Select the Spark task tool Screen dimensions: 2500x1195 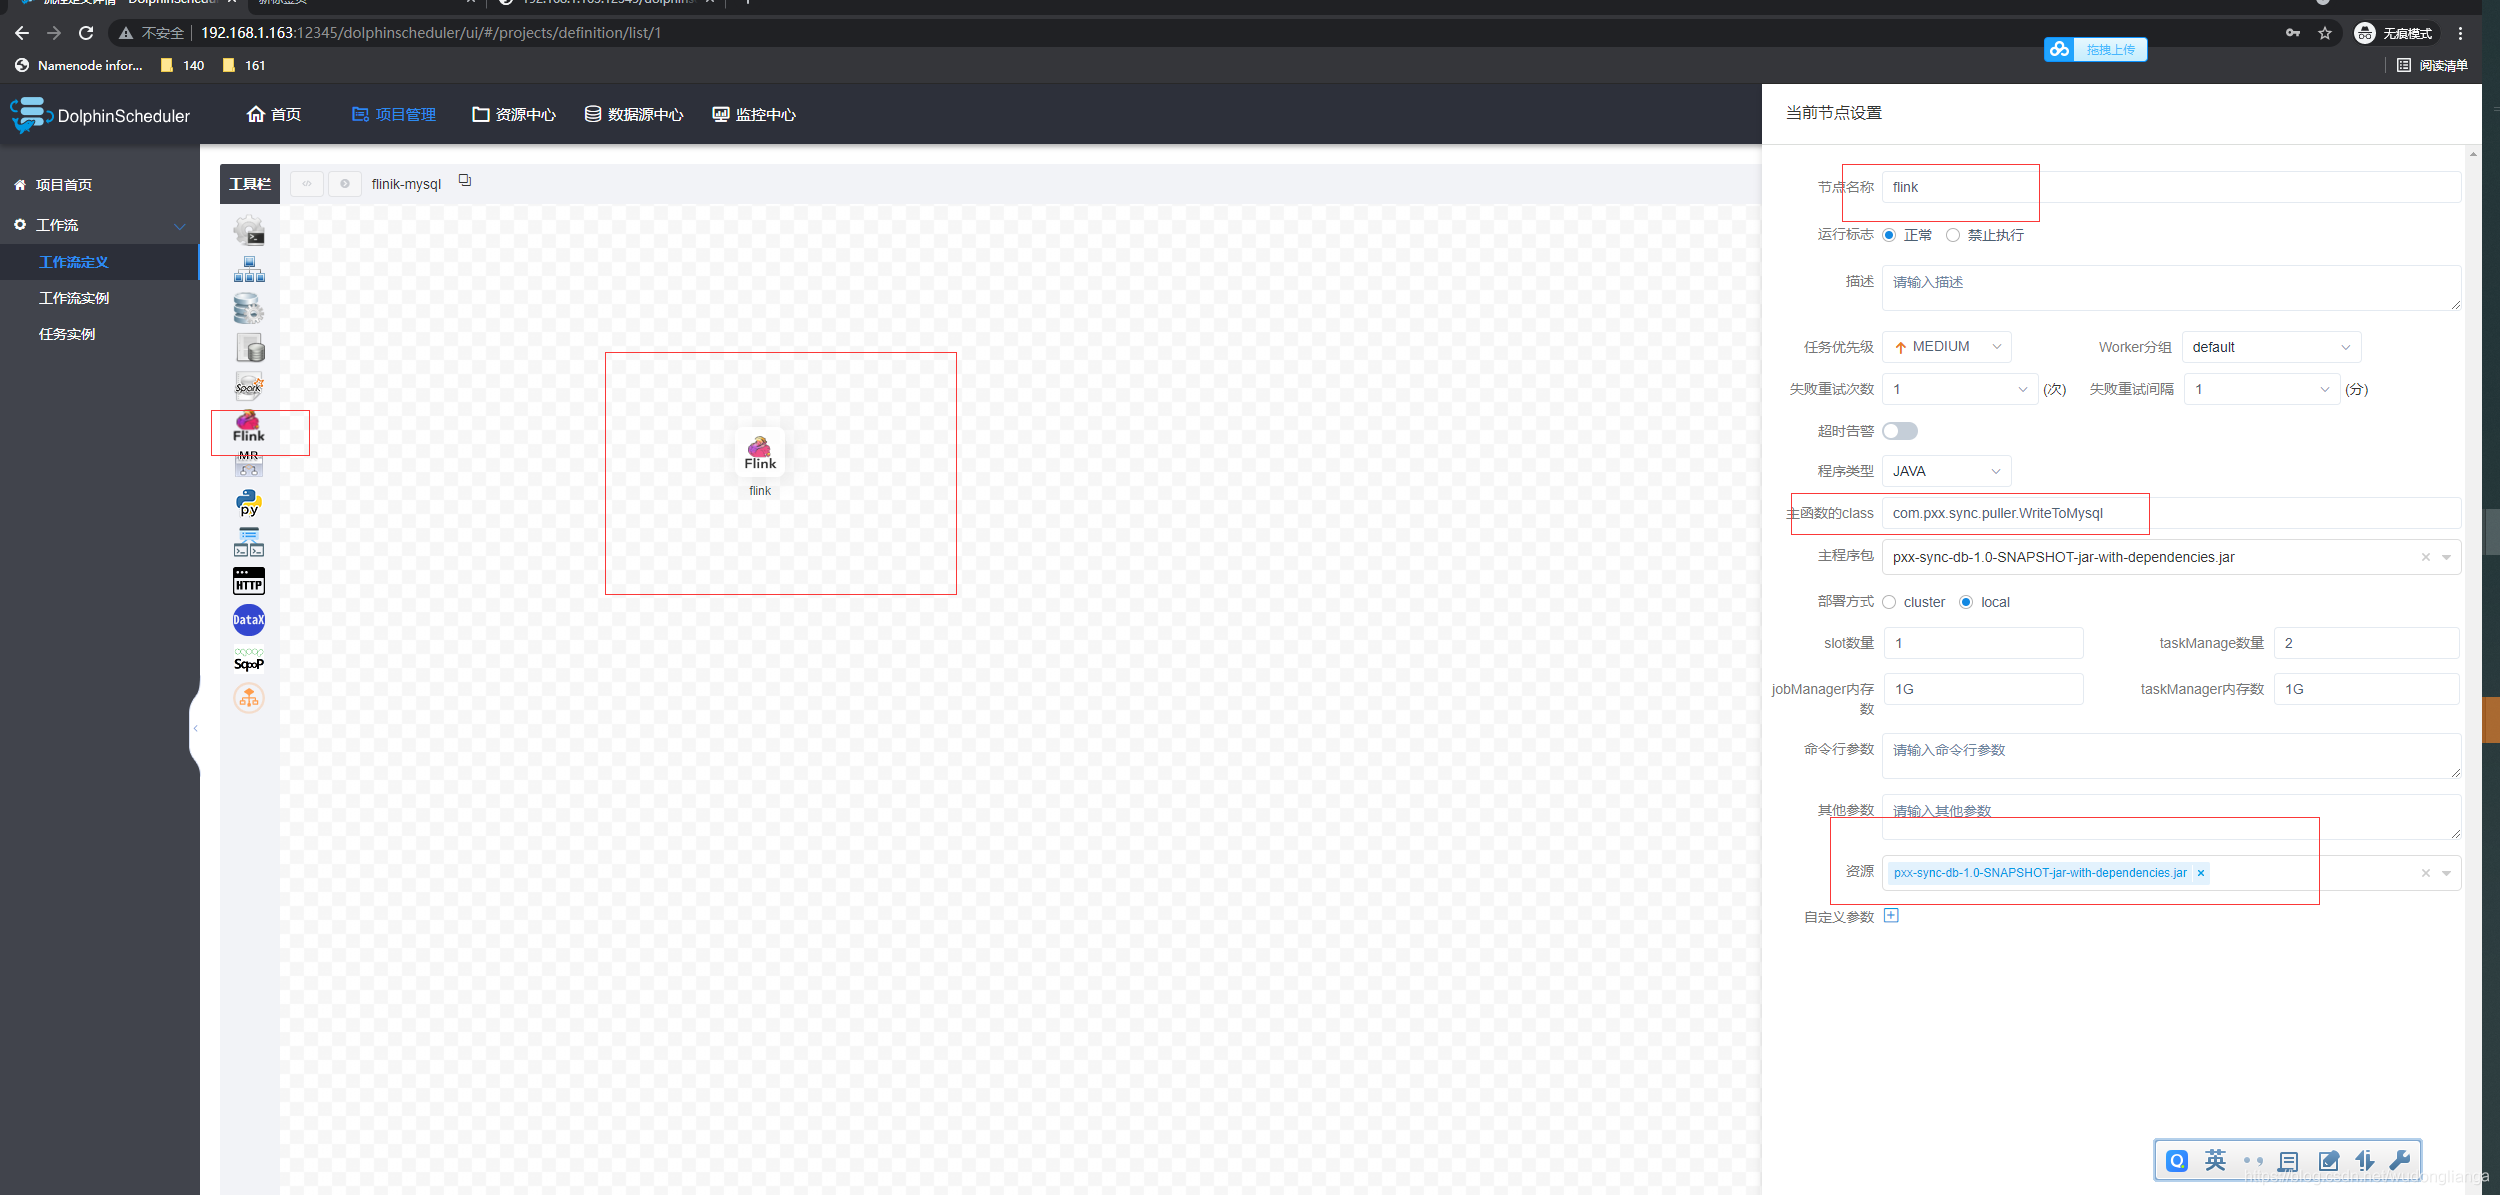[x=249, y=386]
